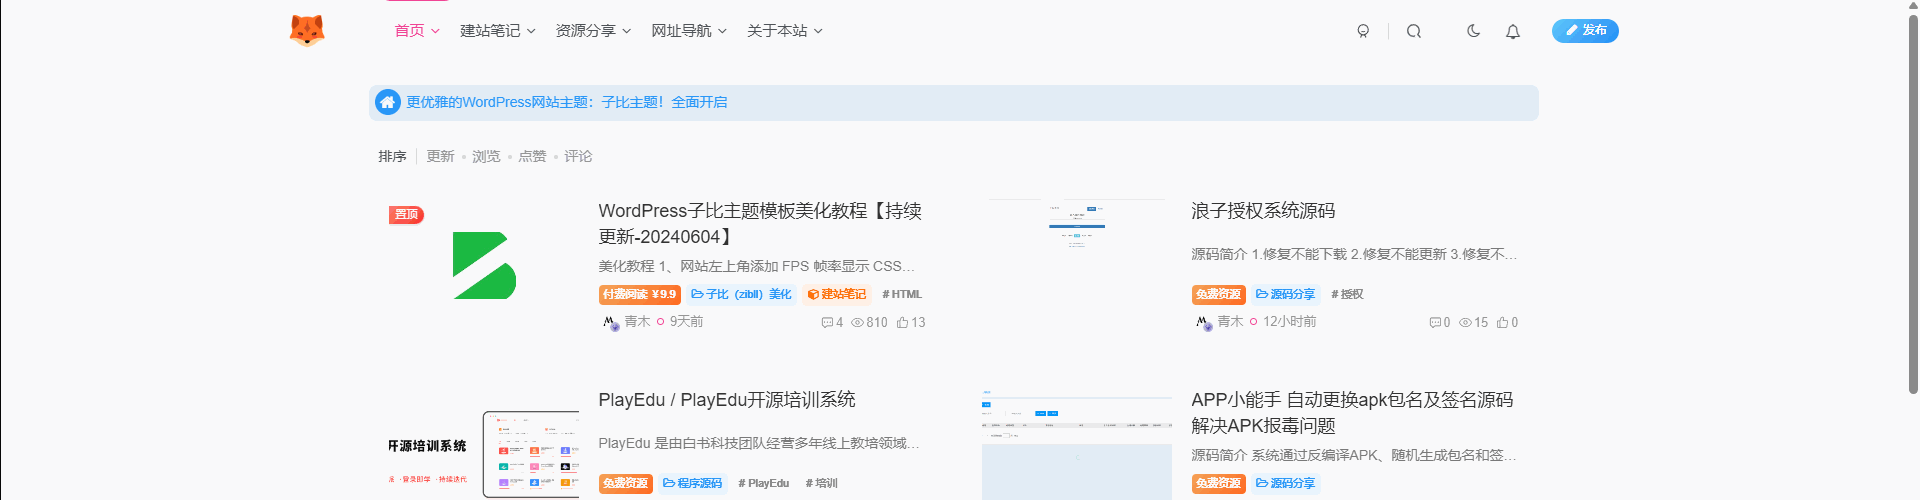Click 青木 avatar on the WordPress post
The image size is (1920, 500).
click(609, 322)
